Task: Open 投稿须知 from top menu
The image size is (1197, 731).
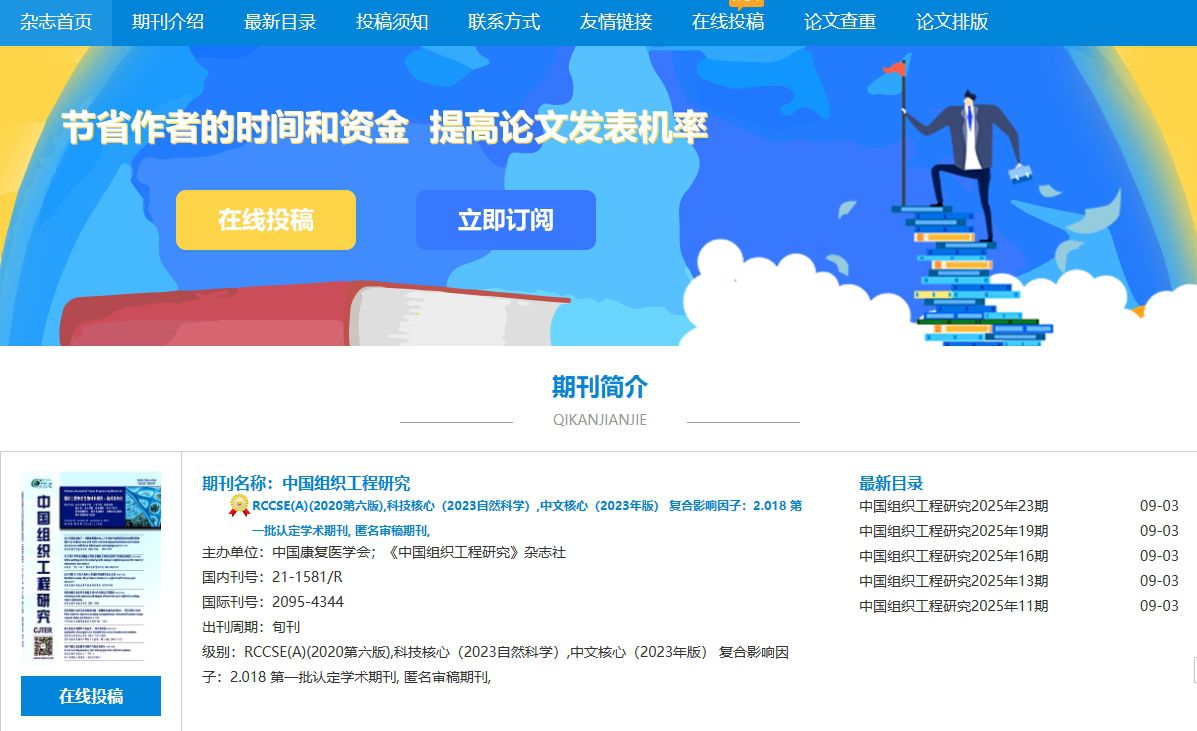Action: pos(392,22)
